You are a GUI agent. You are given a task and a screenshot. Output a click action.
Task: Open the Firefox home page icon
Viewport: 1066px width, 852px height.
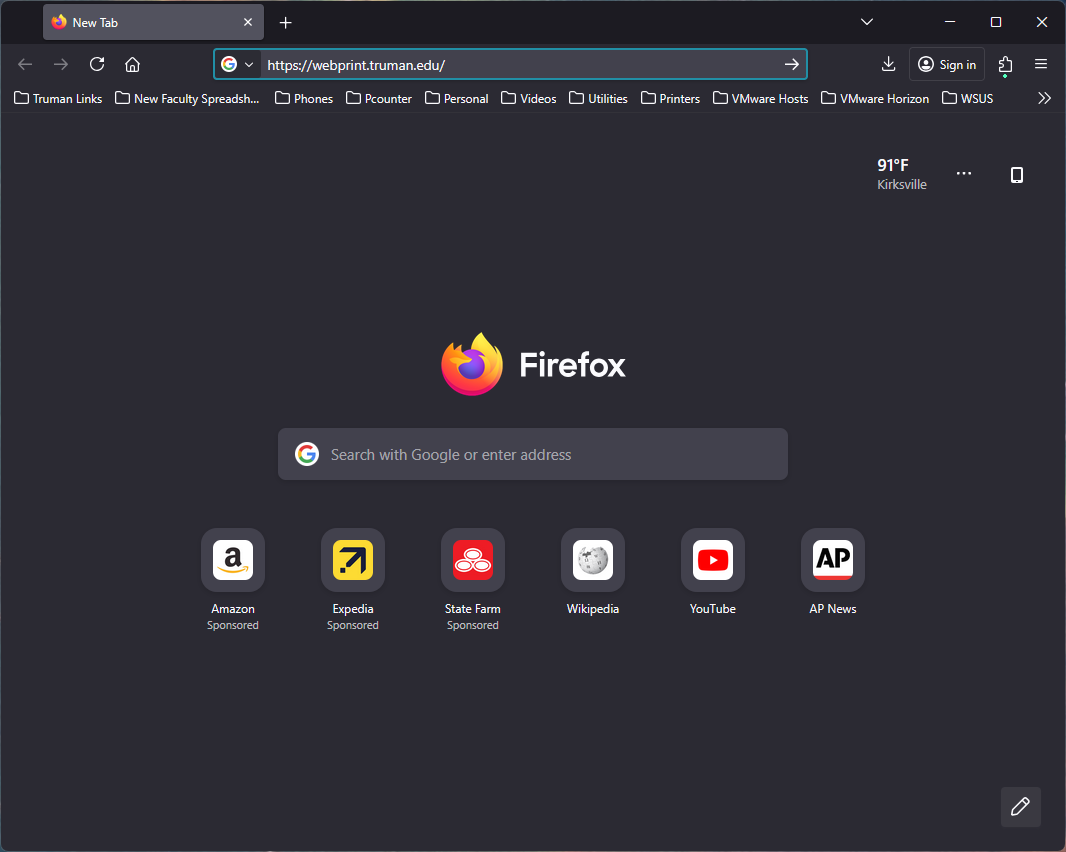[133, 65]
